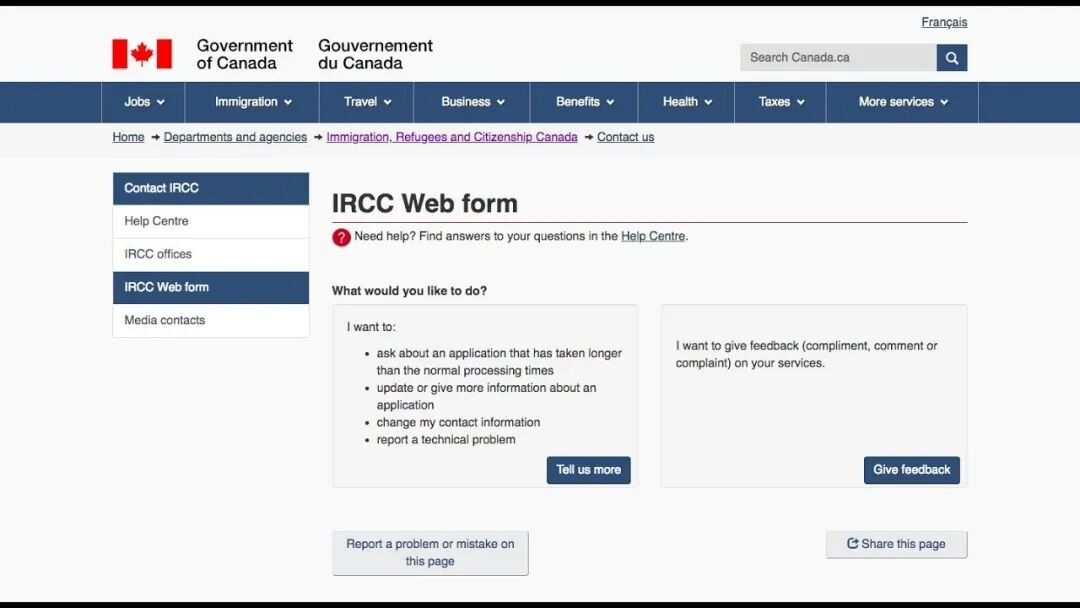Open the Health dropdown menu

click(x=687, y=102)
